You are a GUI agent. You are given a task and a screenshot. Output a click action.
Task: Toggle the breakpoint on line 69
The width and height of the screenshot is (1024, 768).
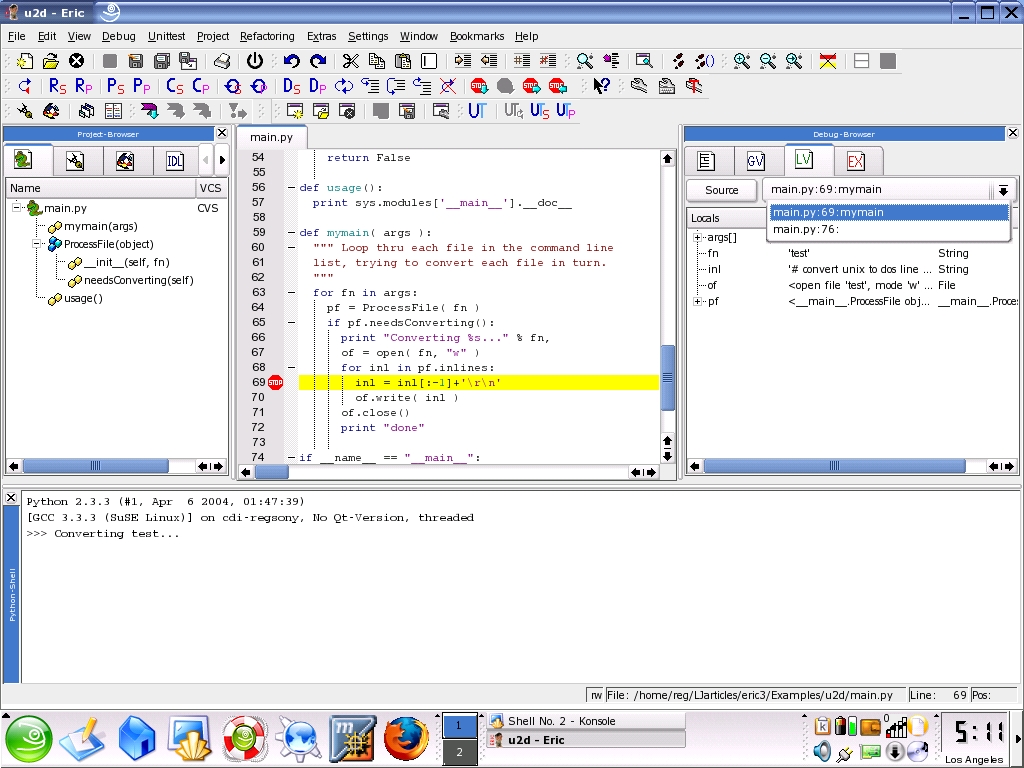(x=276, y=382)
